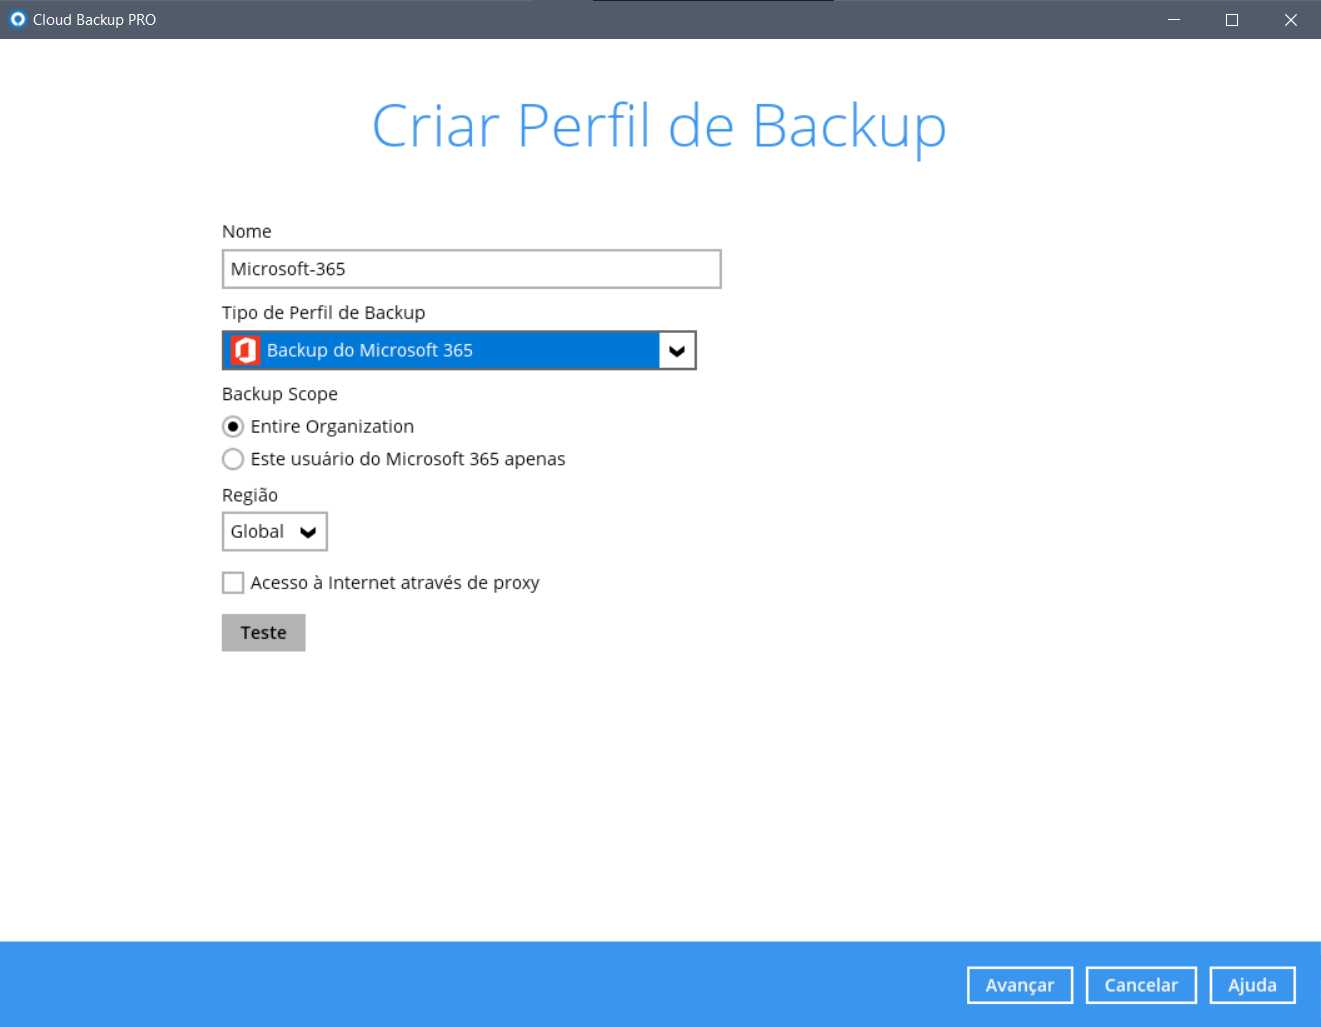Open help with the Ajuda button

pos(1252,985)
